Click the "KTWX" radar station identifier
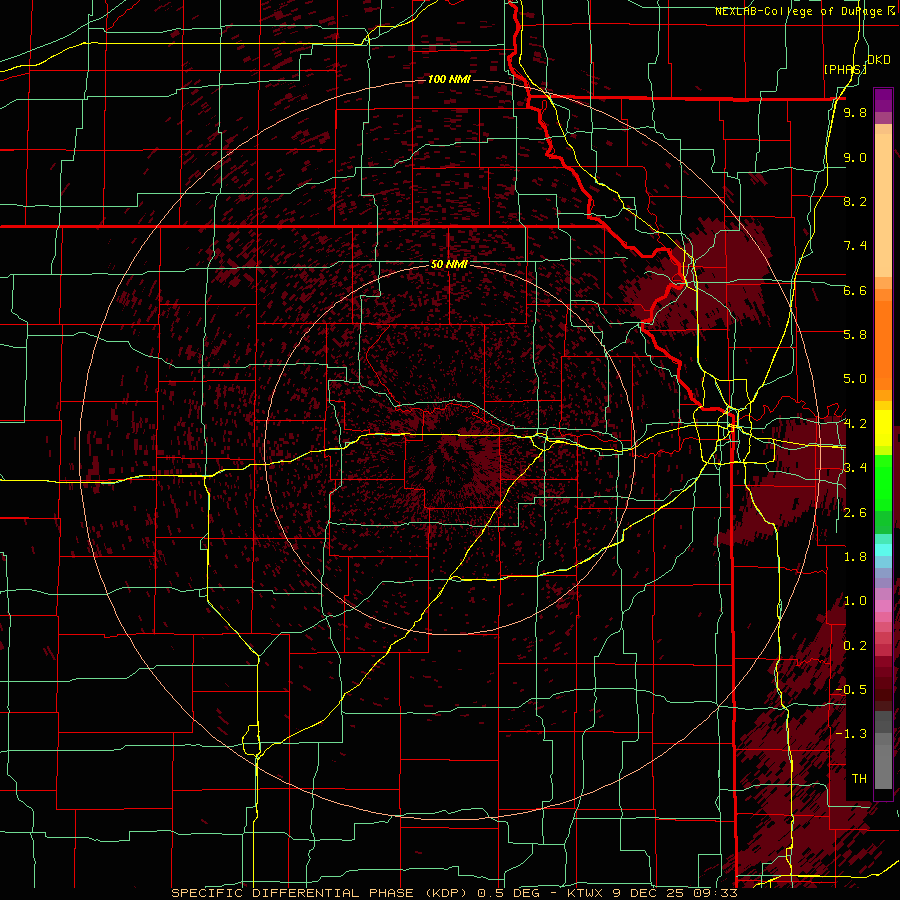 coord(585,893)
